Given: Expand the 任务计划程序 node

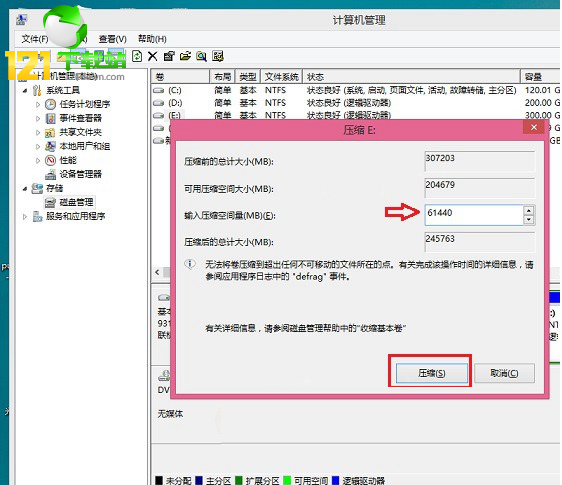Looking at the screenshot, I should tap(38, 104).
